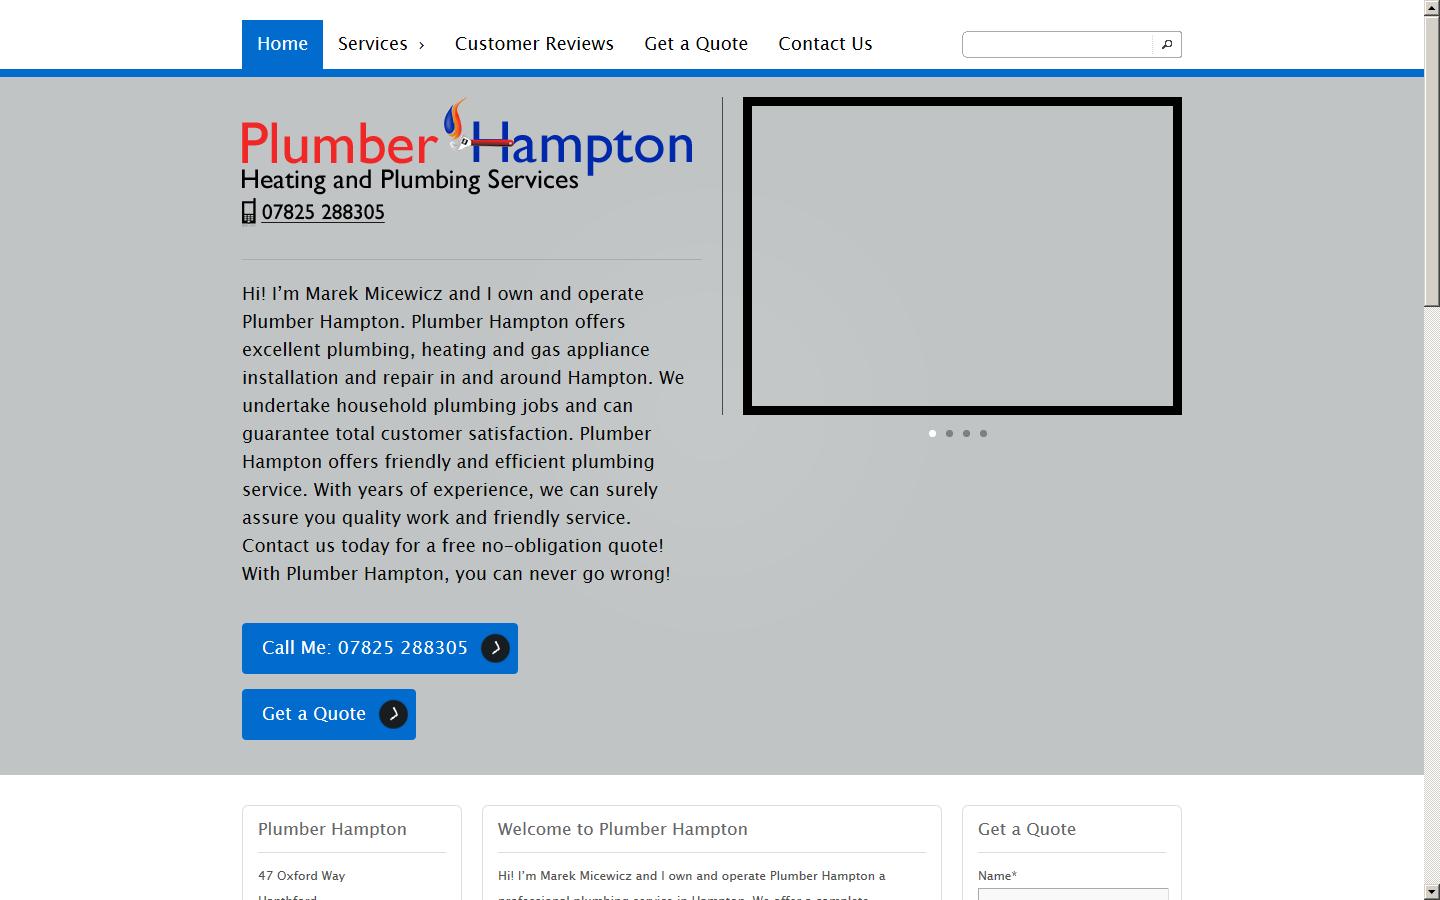1440x900 pixels.
Task: Focus the site search field
Action: (x=1058, y=44)
